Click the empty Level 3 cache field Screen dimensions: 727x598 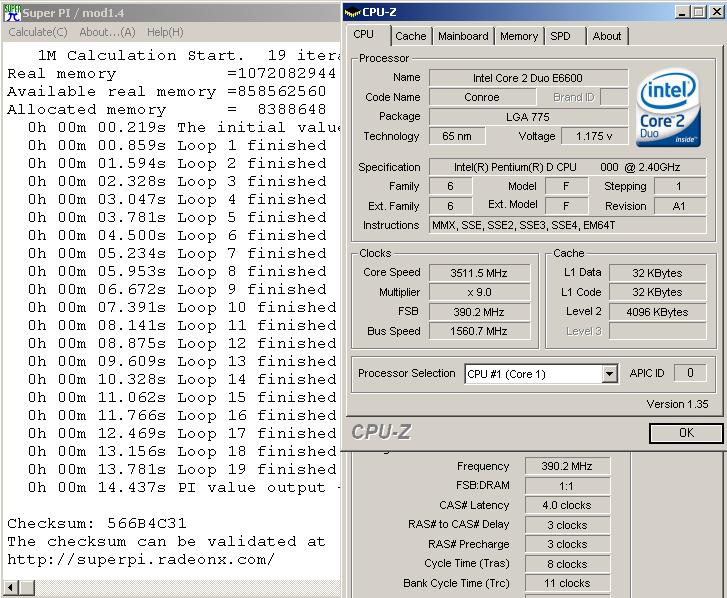[x=657, y=331]
